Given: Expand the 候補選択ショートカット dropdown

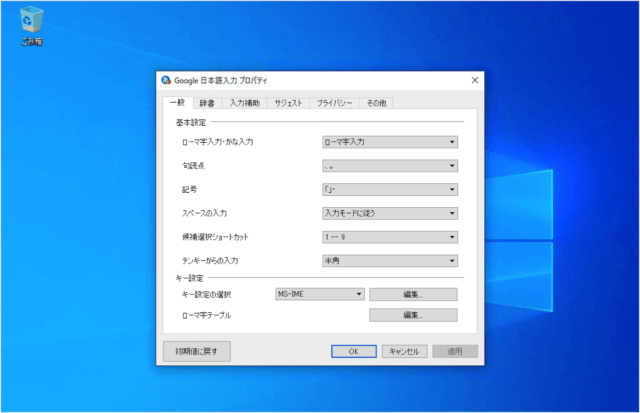Looking at the screenshot, I should point(389,237).
